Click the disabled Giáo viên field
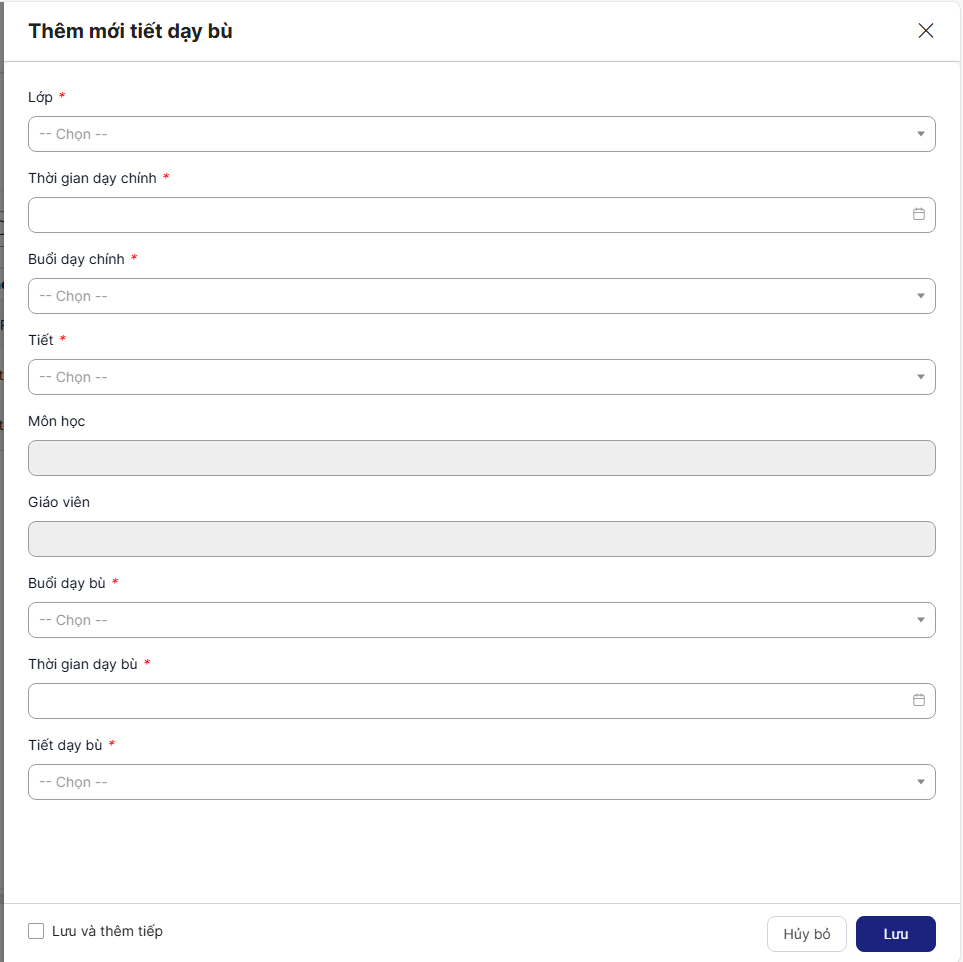 (481, 539)
